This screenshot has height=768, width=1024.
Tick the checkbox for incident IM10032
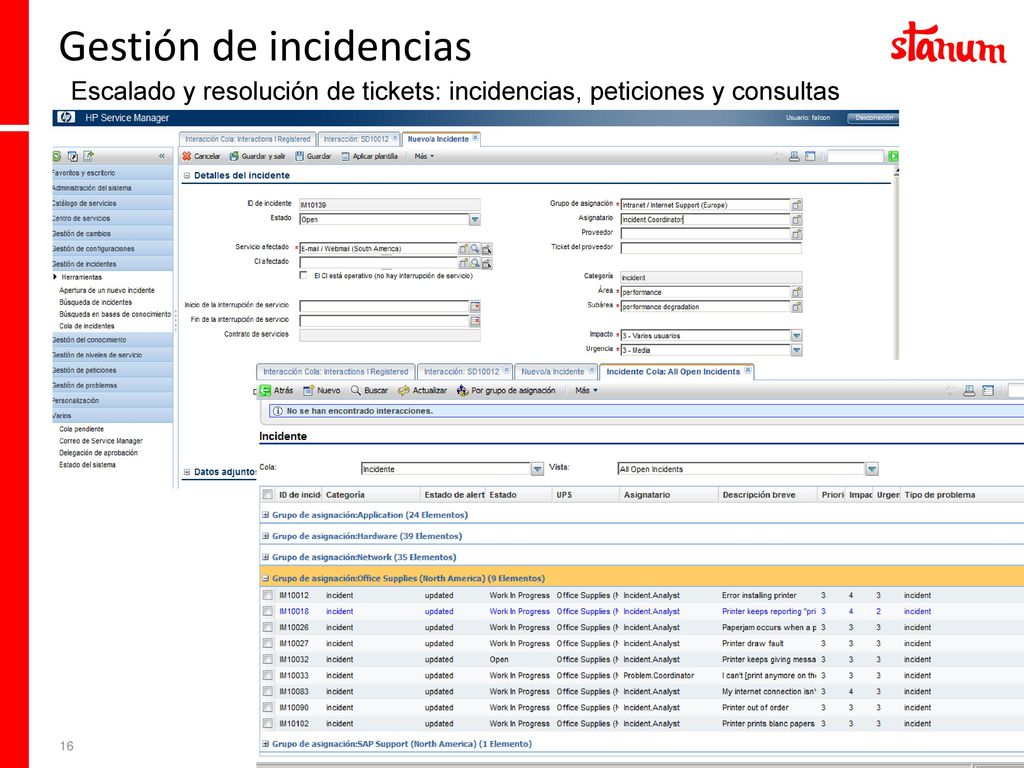pos(268,659)
